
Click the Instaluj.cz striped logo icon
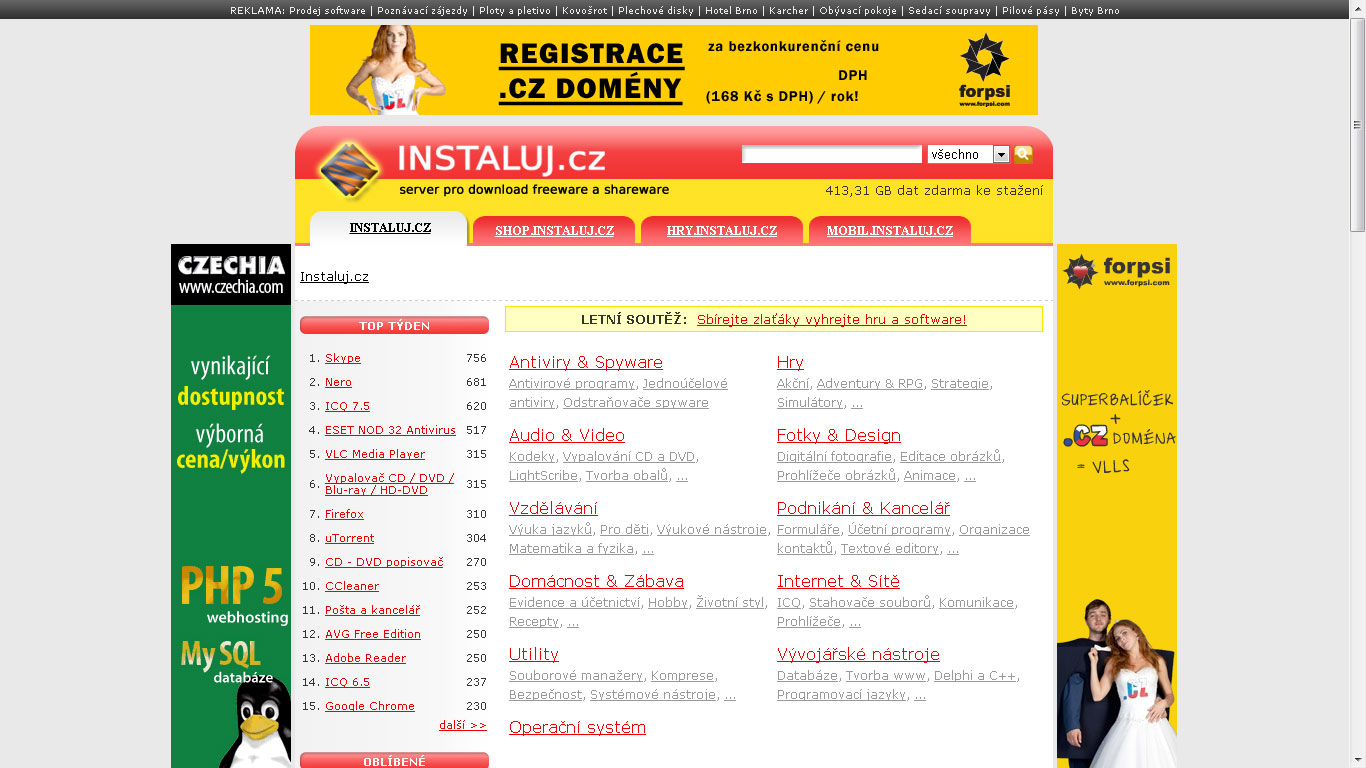tap(350, 171)
